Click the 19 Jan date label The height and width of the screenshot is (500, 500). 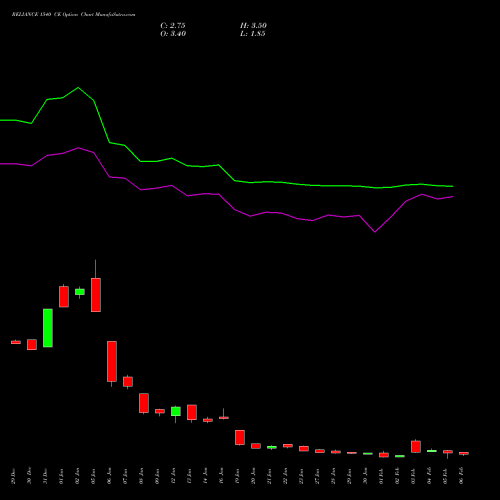click(237, 476)
